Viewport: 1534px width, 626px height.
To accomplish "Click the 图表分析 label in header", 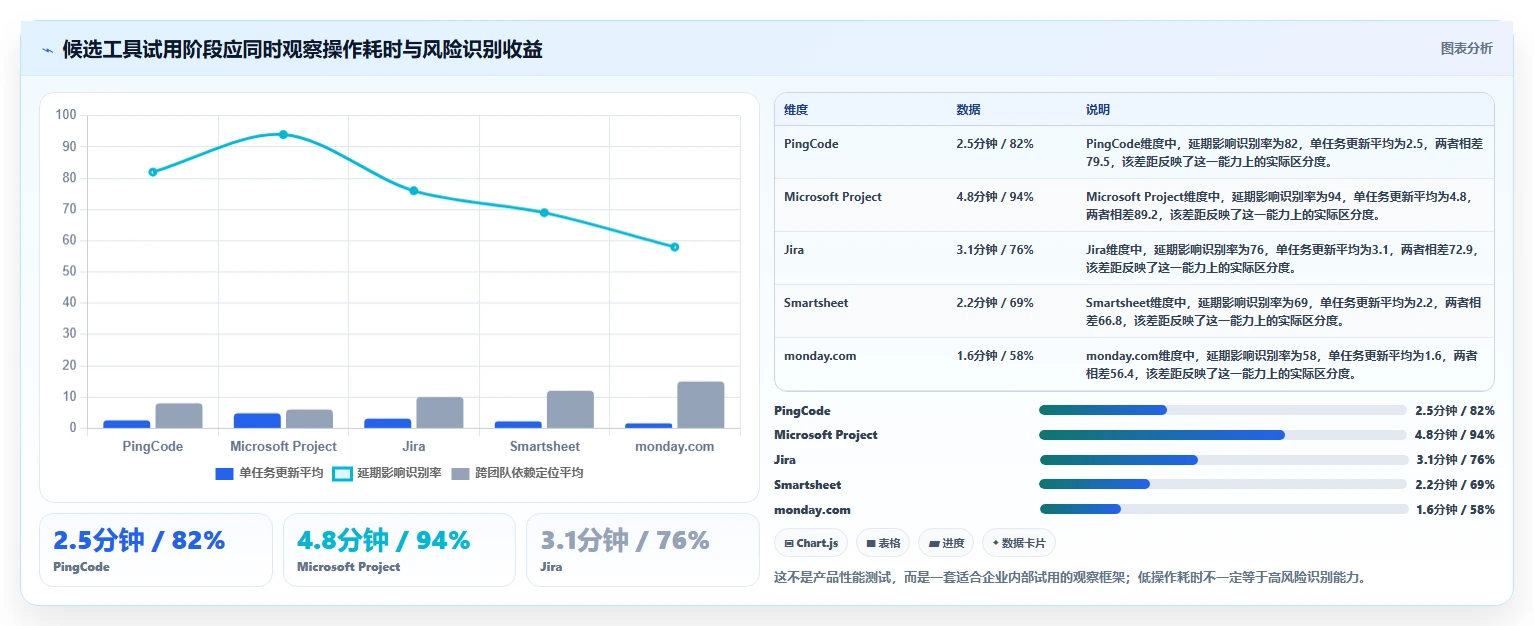I will point(1466,49).
